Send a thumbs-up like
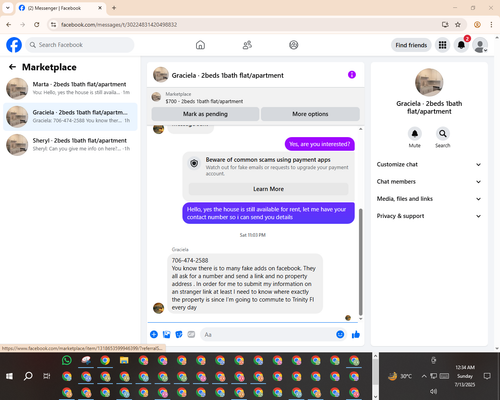 pyautogui.click(x=356, y=334)
